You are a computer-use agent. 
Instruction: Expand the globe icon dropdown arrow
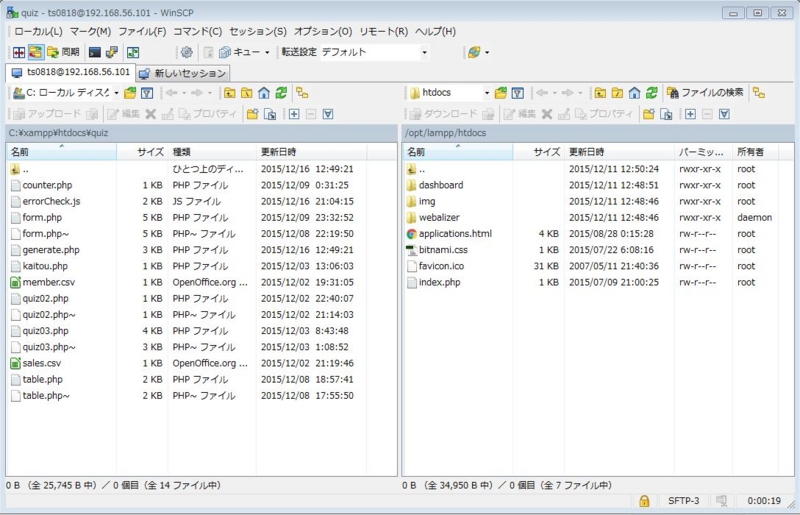coord(487,52)
